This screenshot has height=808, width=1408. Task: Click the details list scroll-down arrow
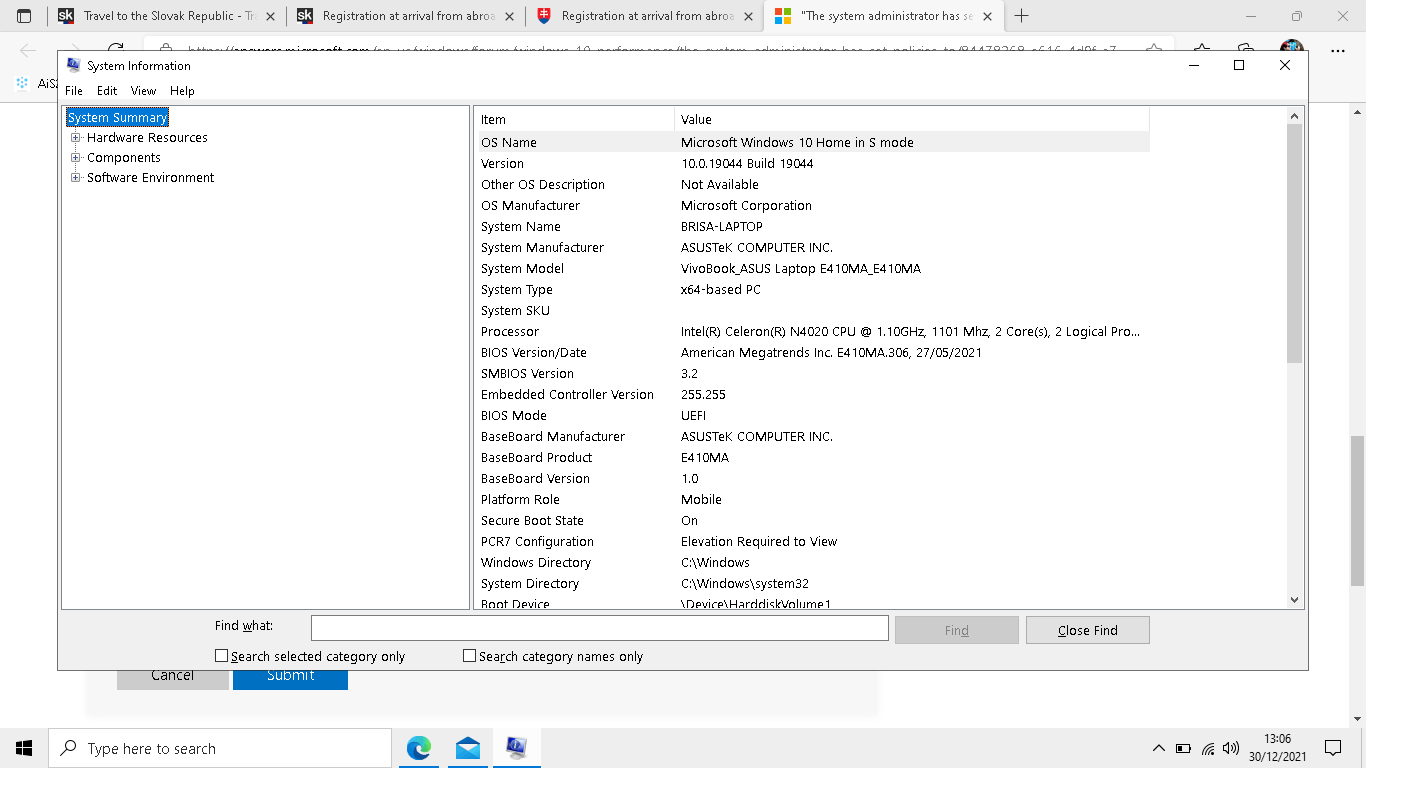[x=1294, y=600]
